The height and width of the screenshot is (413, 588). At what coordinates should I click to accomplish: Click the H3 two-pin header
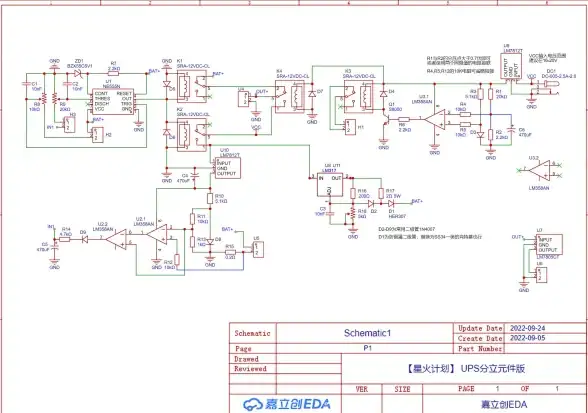69,125
